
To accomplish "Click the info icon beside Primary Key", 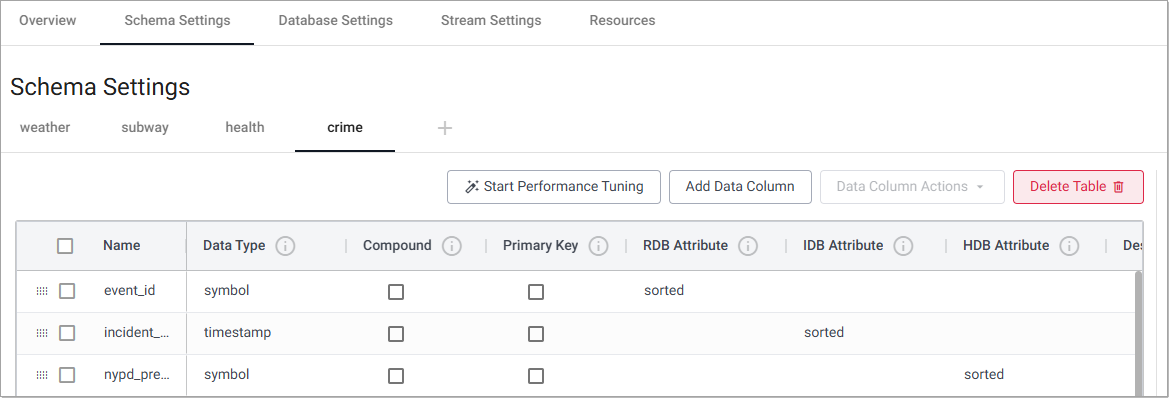I will pos(598,246).
